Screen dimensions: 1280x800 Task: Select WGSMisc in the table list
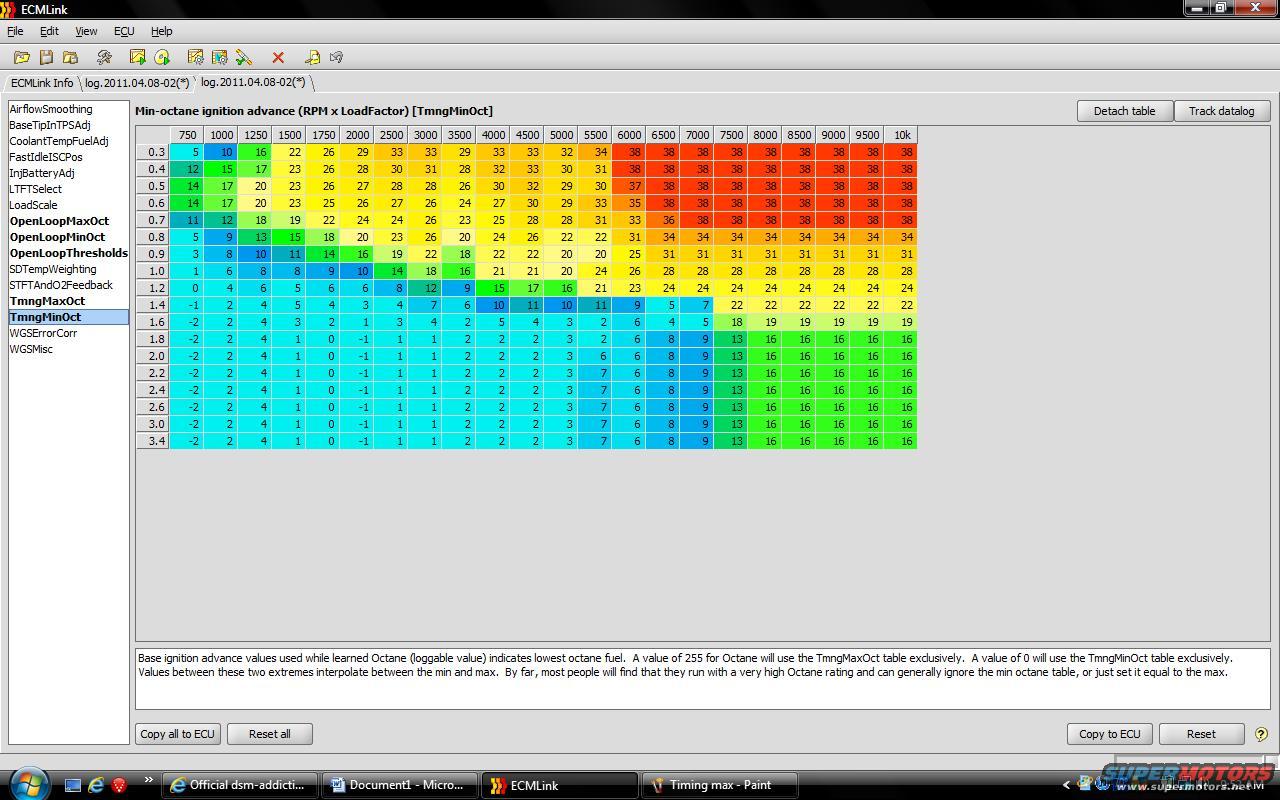[x=31, y=349]
